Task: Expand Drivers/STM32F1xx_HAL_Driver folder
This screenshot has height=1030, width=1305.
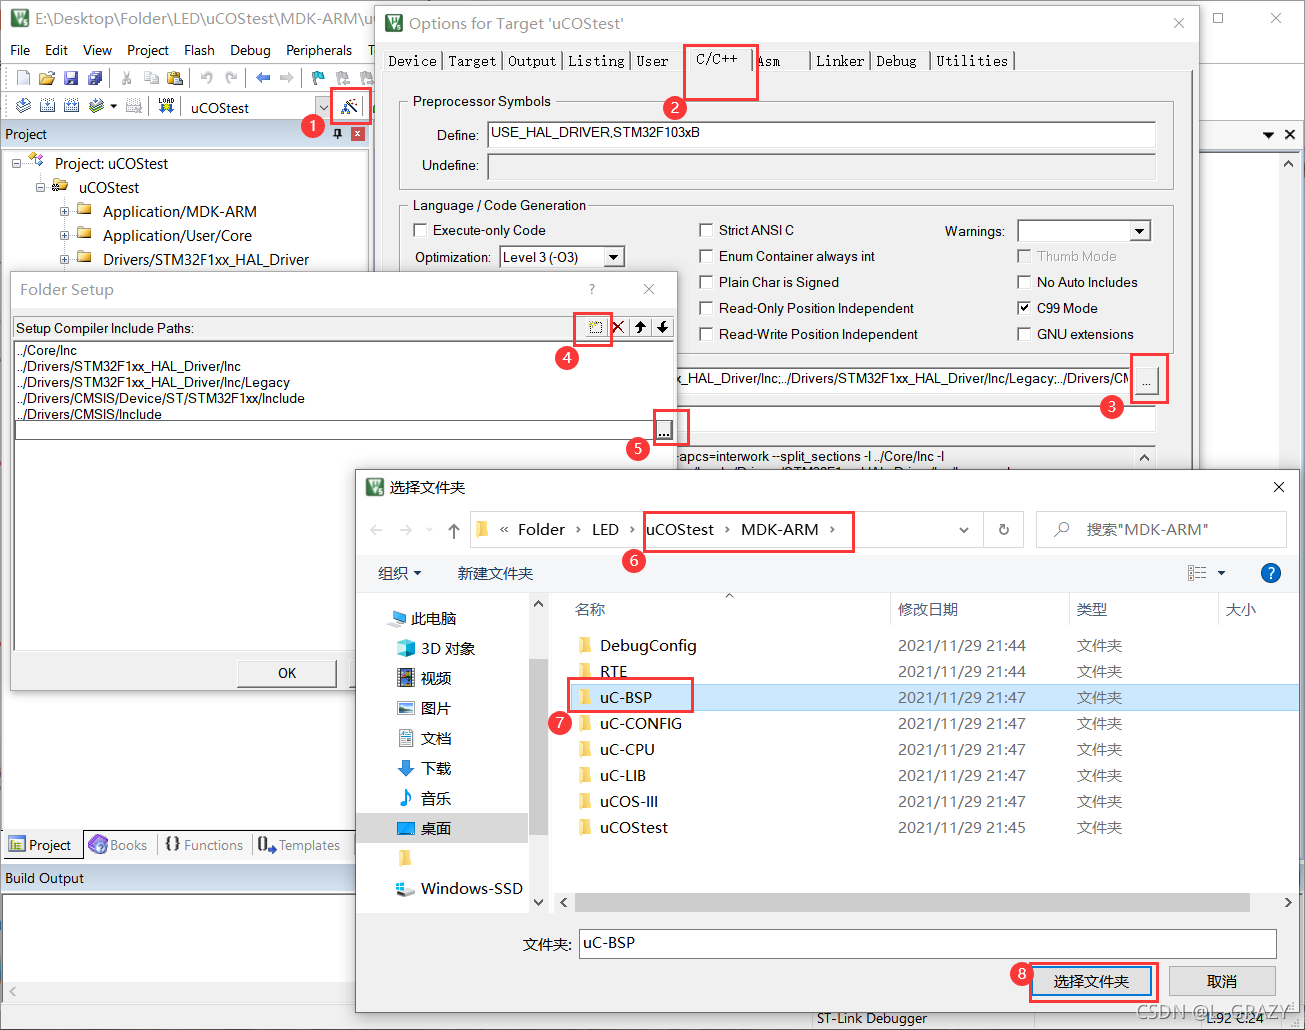Action: click(x=65, y=259)
